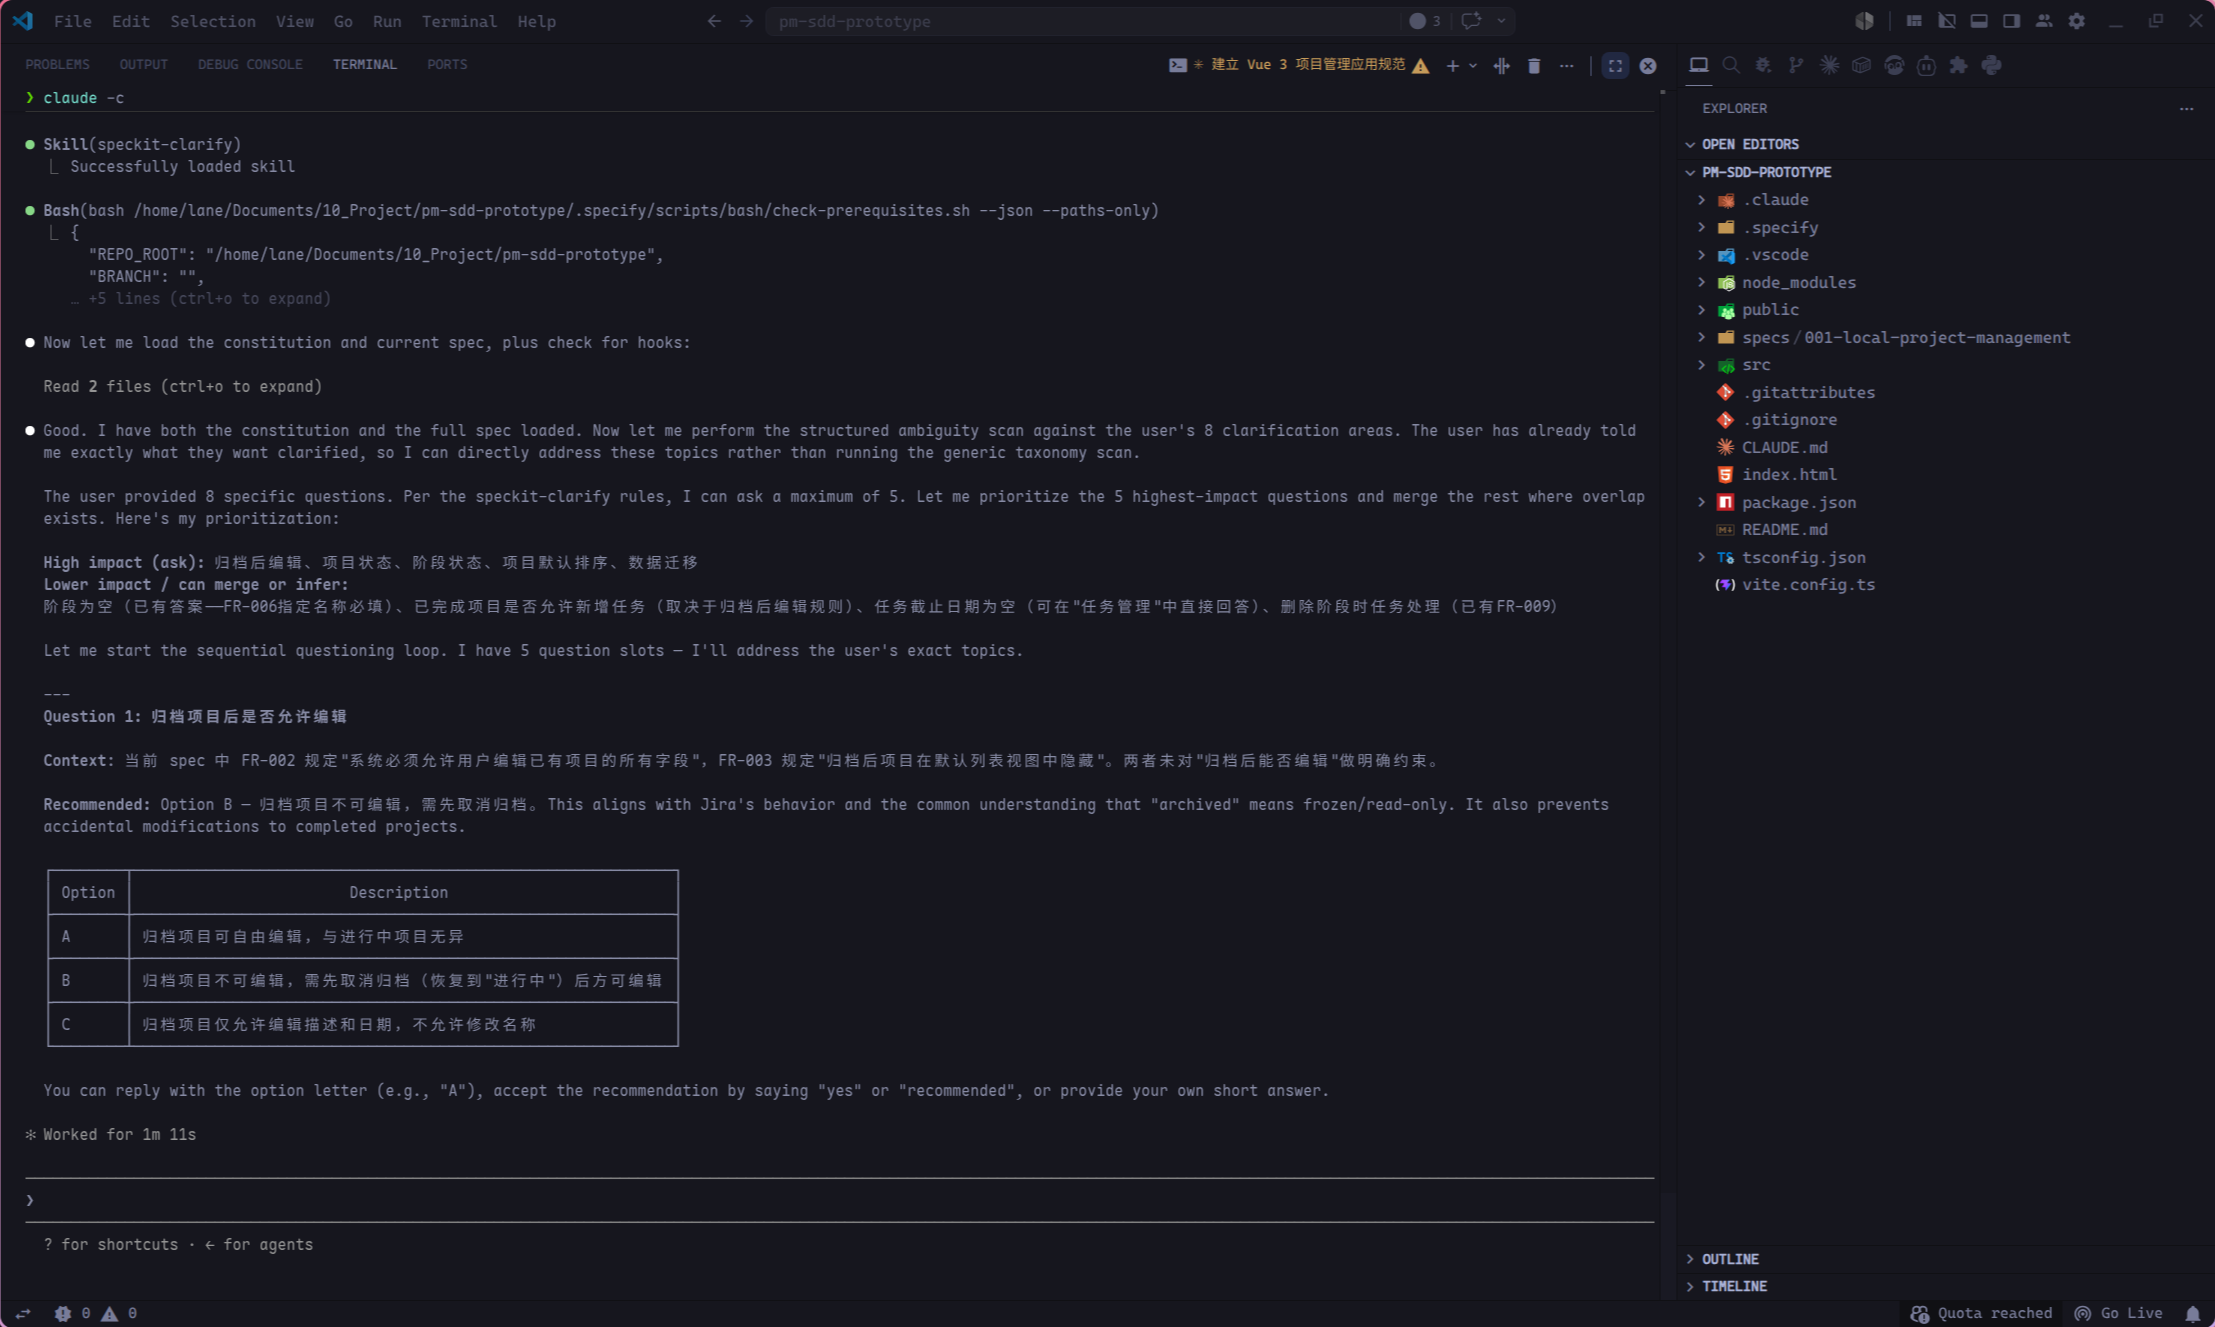Image resolution: width=2215 pixels, height=1327 pixels.
Task: Select the terminal named 建立 Vue 3 项目管理应用规范
Action: (1299, 65)
